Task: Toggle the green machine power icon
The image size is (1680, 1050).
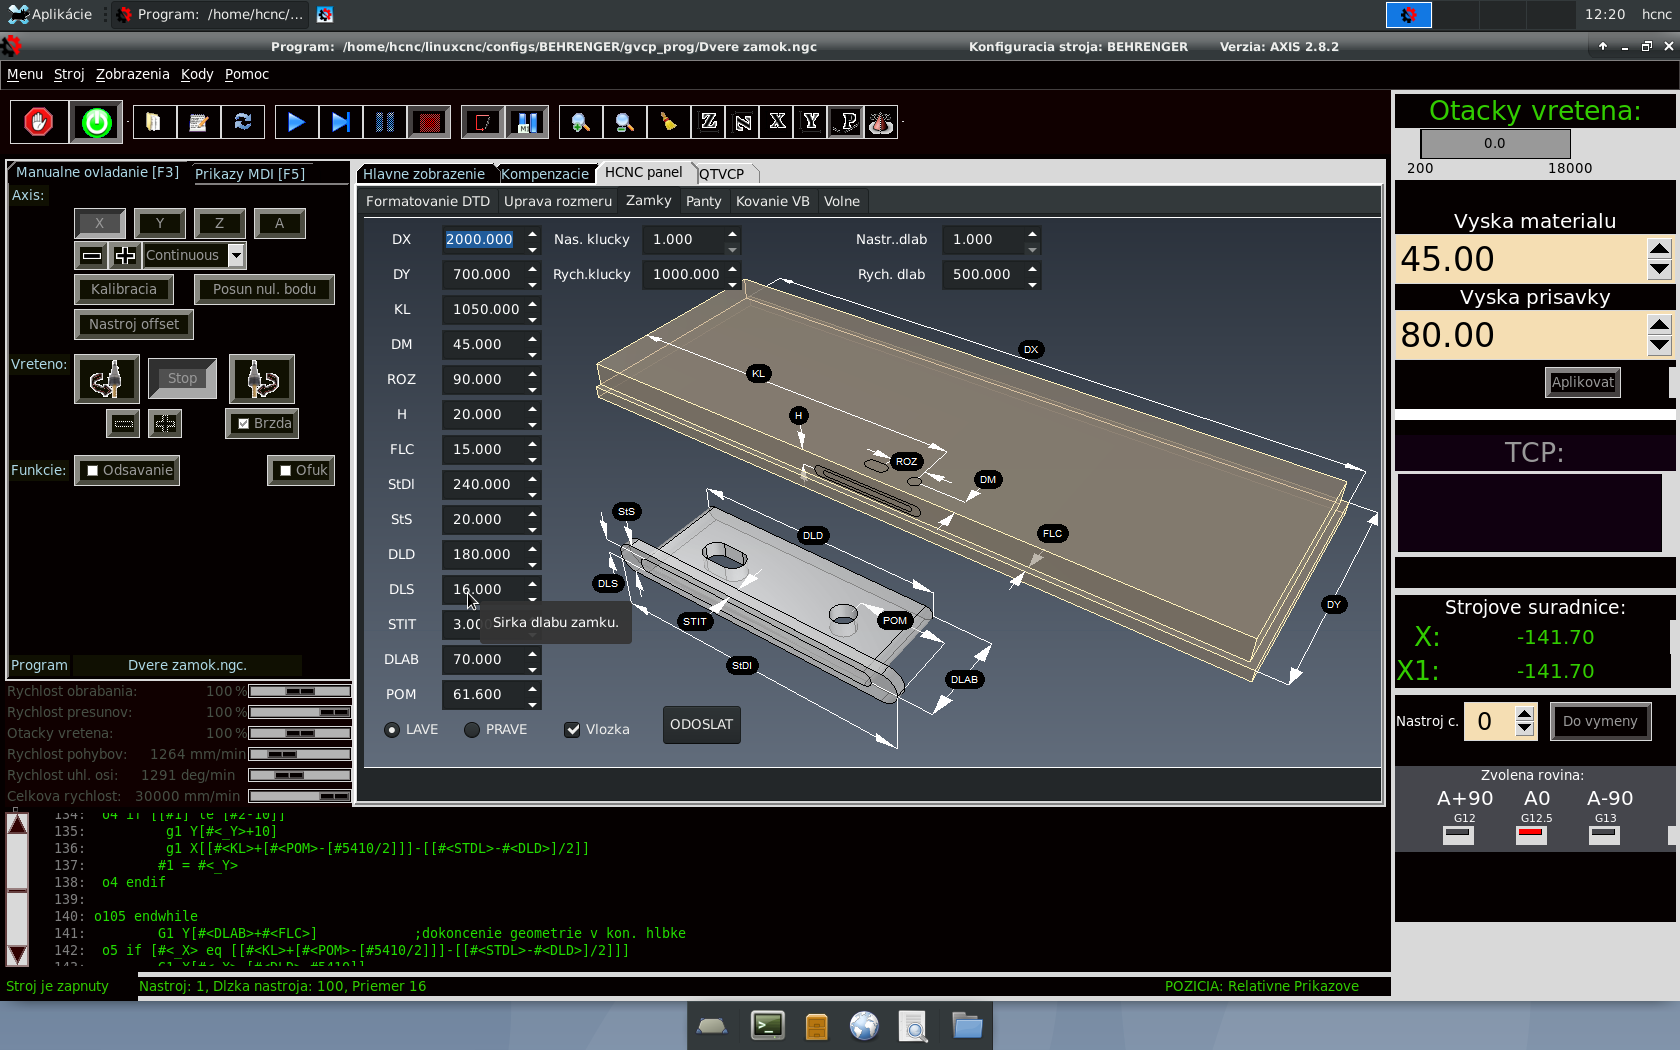Action: click(x=96, y=122)
